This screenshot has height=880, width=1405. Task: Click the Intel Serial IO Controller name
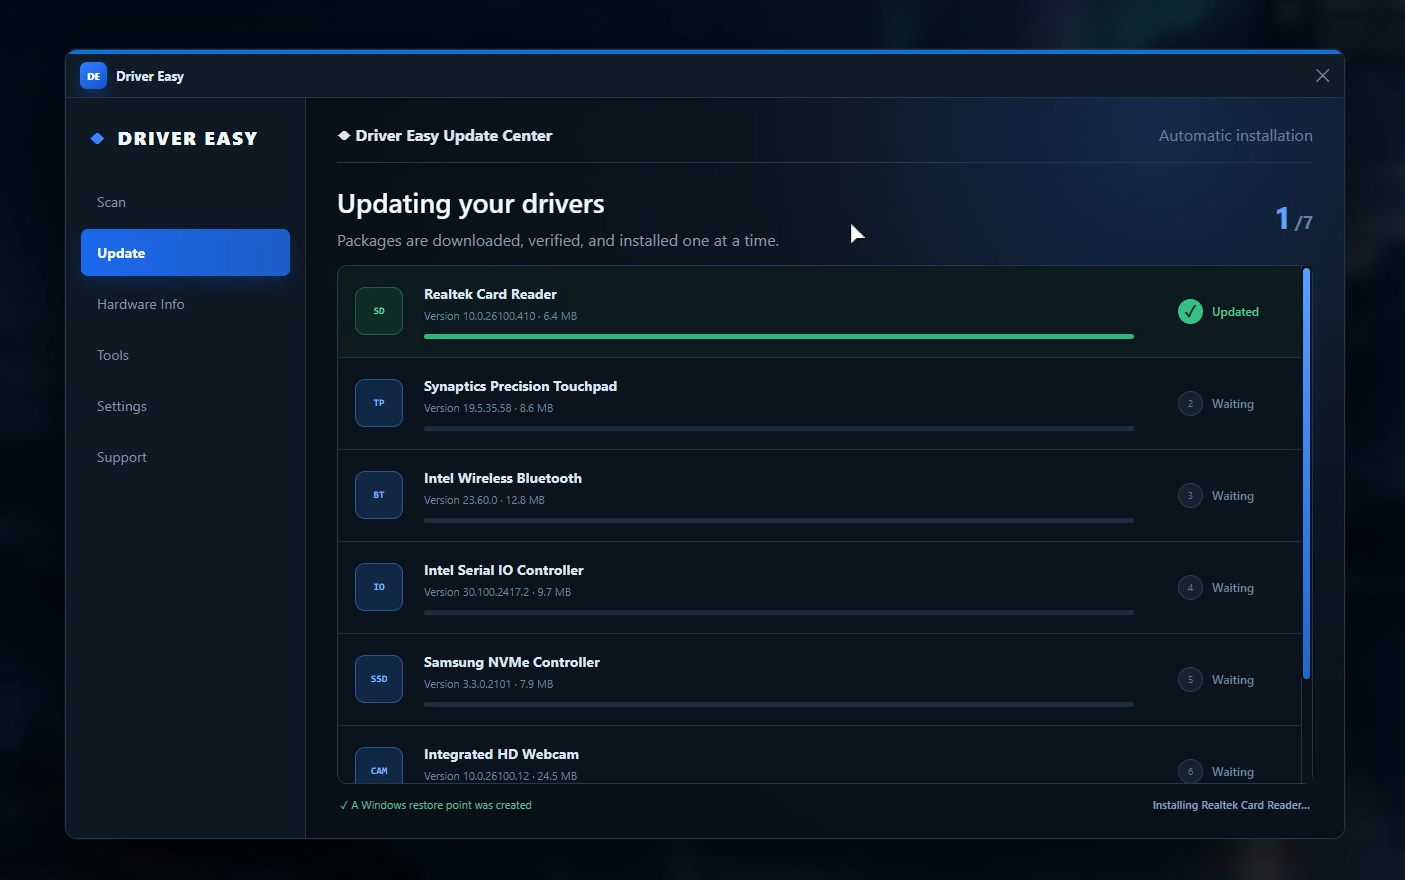[504, 570]
